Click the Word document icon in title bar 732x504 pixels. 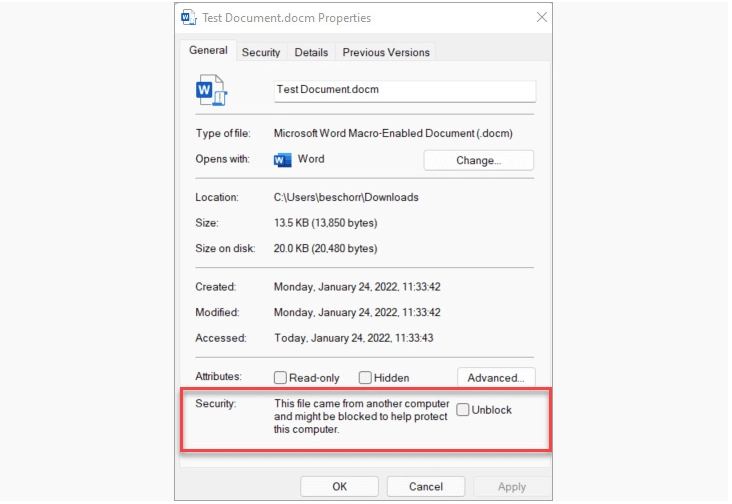189,18
